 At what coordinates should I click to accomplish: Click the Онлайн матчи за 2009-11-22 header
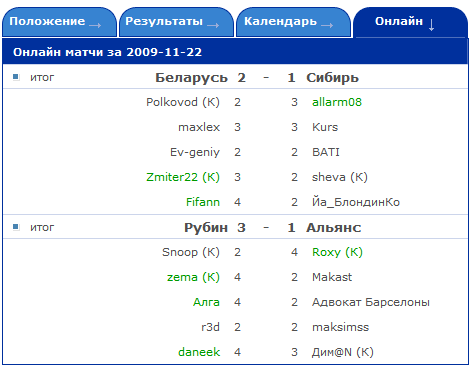[108, 52]
